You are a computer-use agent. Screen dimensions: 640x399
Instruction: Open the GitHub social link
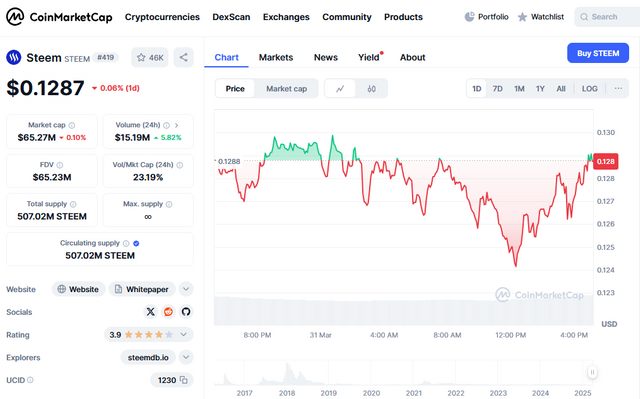pos(186,312)
